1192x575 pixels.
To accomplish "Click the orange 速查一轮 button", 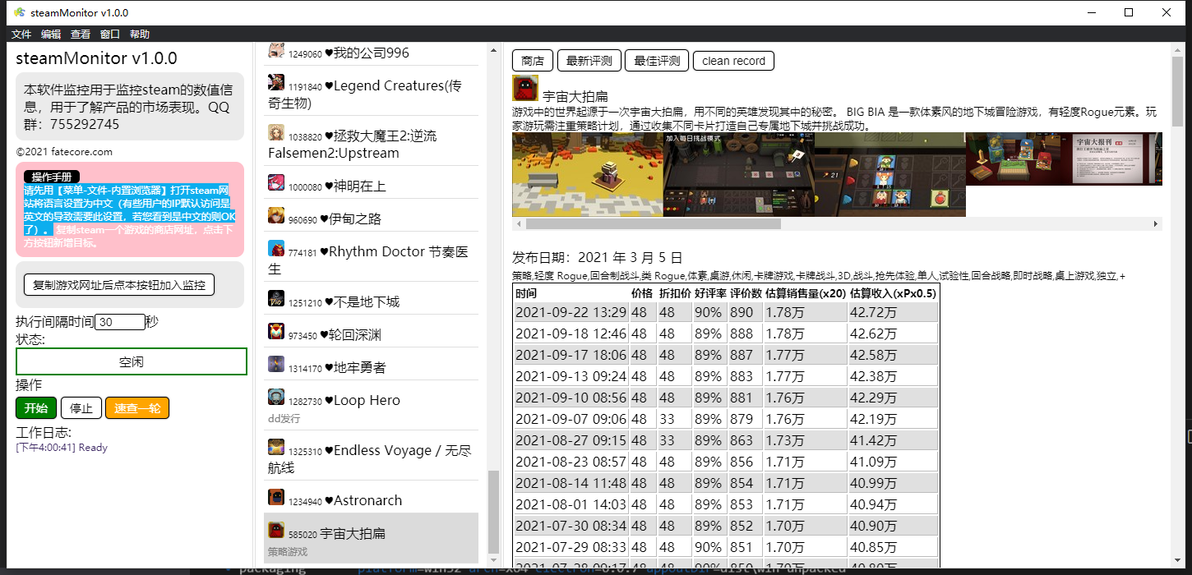I will [x=138, y=408].
